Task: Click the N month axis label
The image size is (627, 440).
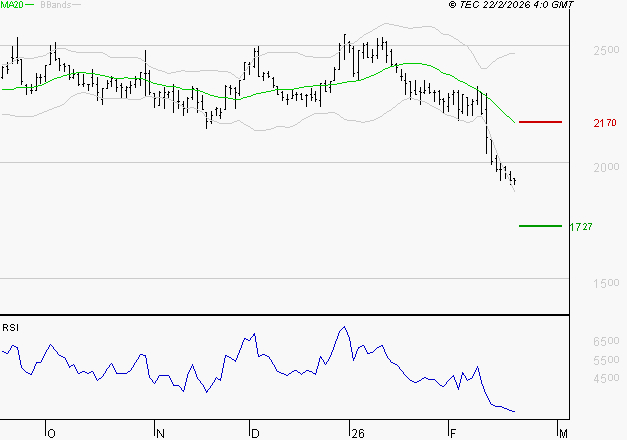Action: (x=160, y=434)
